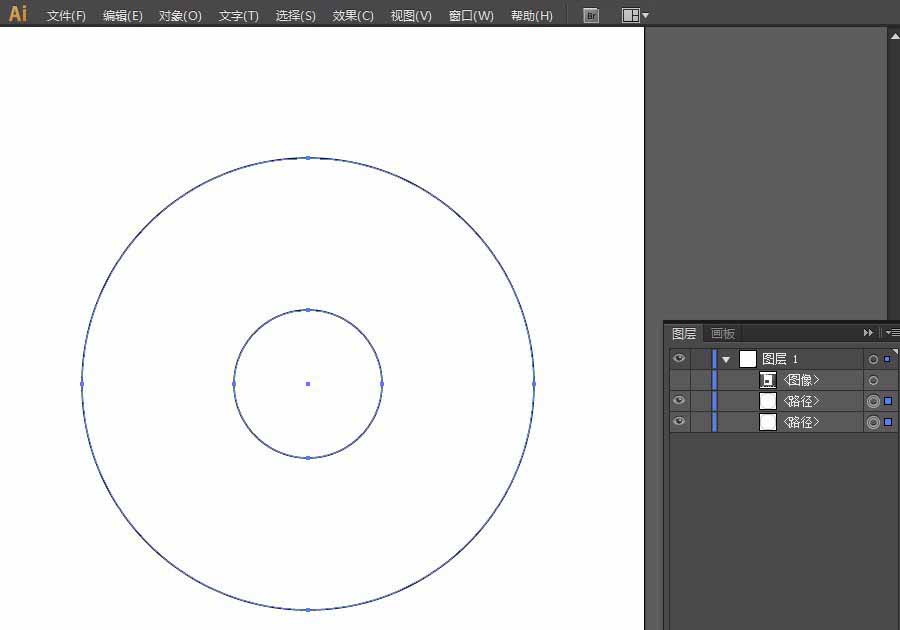Collapse the layers panel with the double-arrow icon
This screenshot has width=900, height=630.
pyautogui.click(x=868, y=333)
